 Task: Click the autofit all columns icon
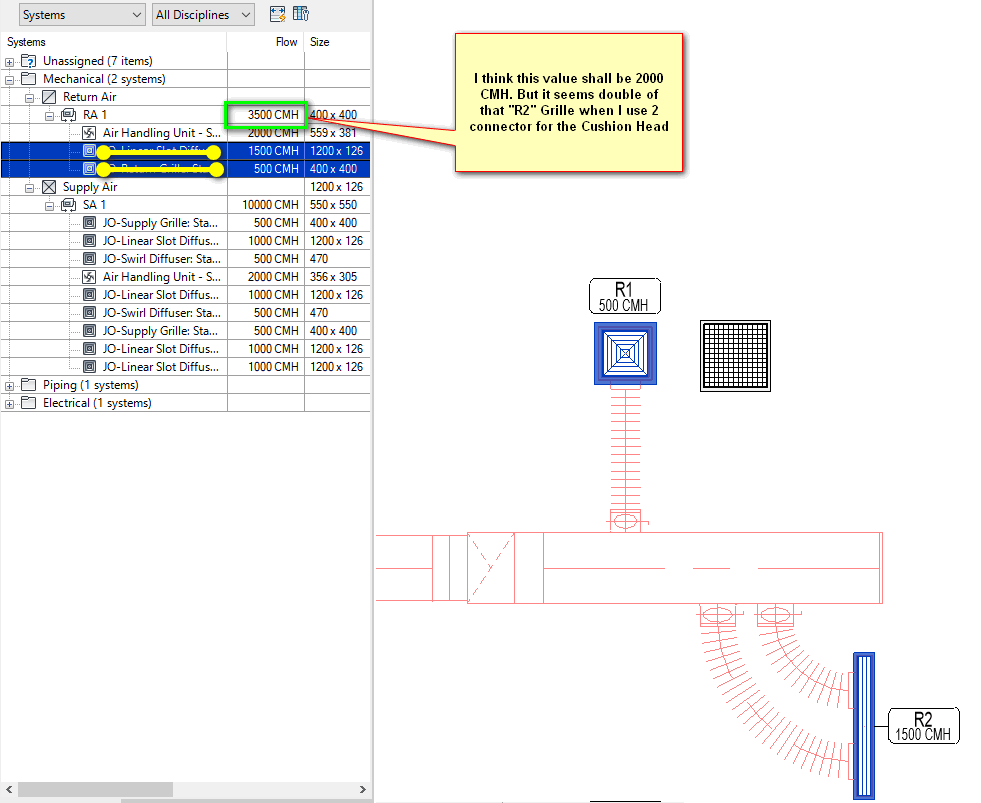pos(277,14)
